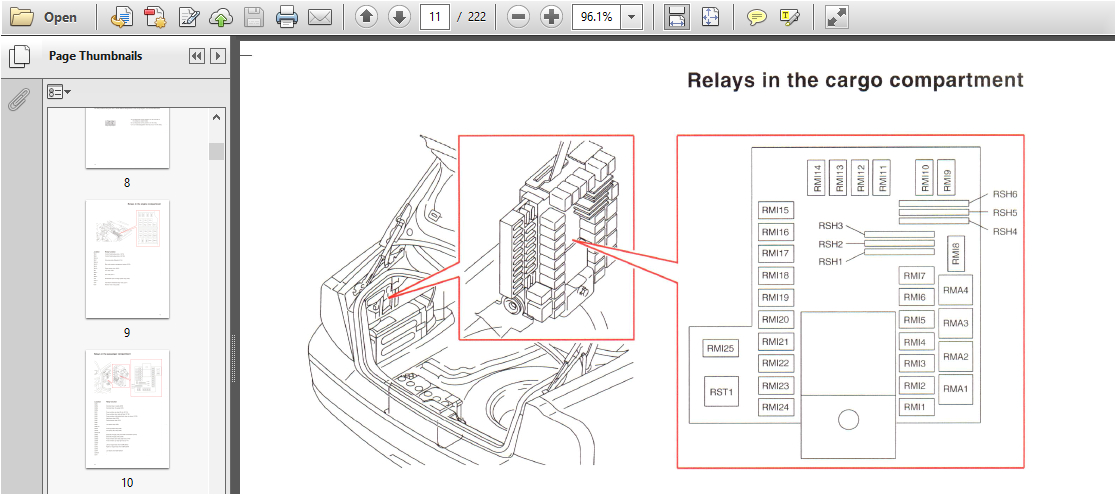Zoom out with the minus button
The height and width of the screenshot is (495, 1116).
(517, 17)
